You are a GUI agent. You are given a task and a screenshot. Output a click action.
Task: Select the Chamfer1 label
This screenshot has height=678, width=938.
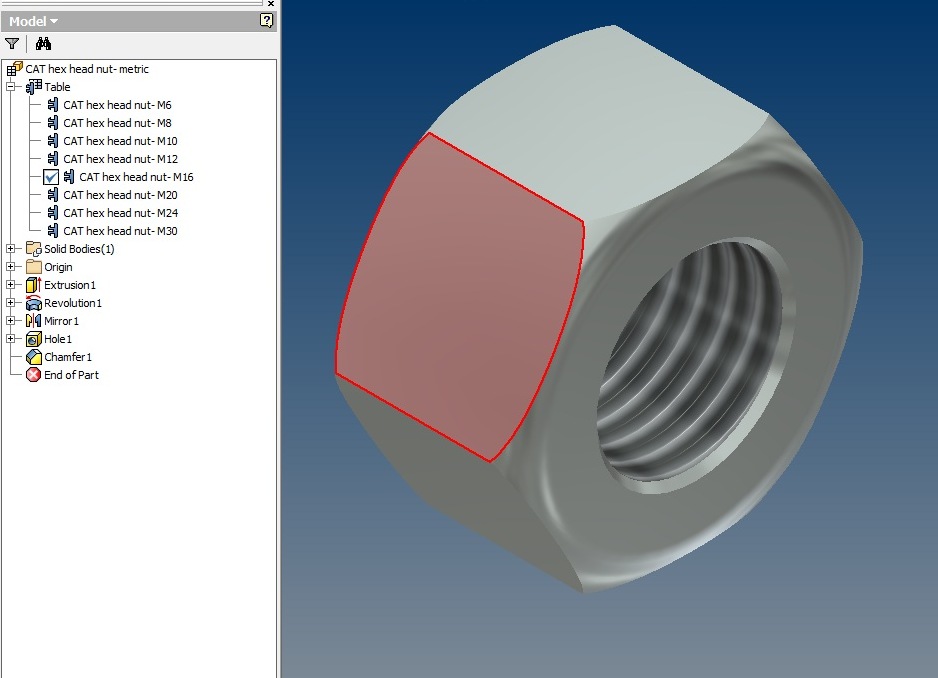pos(68,357)
